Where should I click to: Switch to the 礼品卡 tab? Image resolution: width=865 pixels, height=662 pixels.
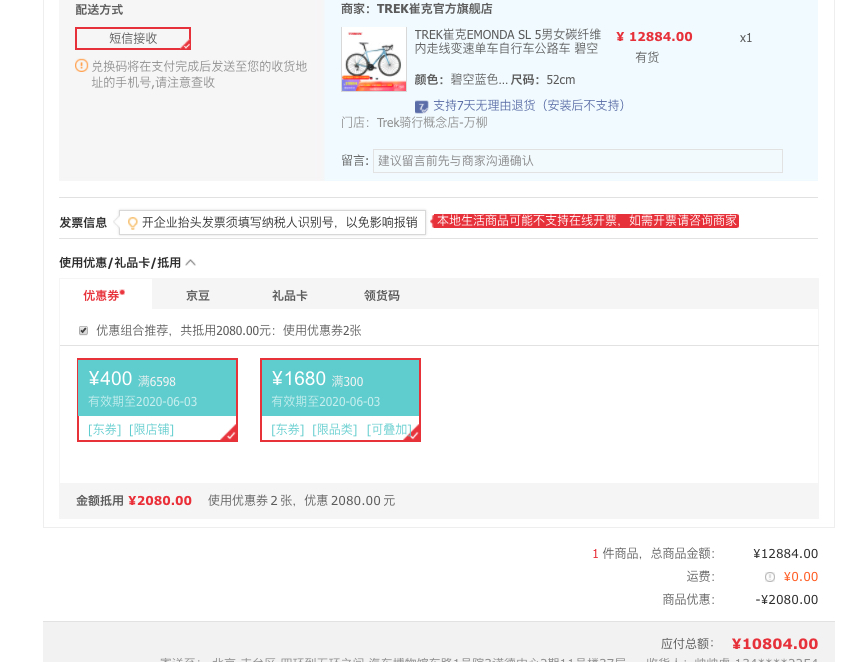[x=290, y=296]
